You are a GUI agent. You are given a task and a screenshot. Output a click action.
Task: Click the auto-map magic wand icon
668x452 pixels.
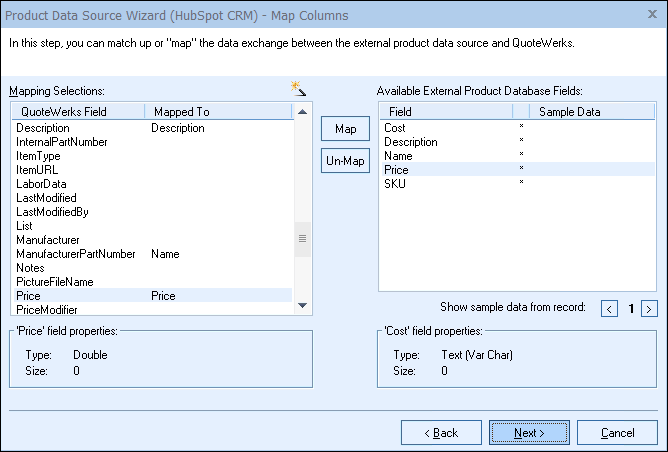(297, 89)
